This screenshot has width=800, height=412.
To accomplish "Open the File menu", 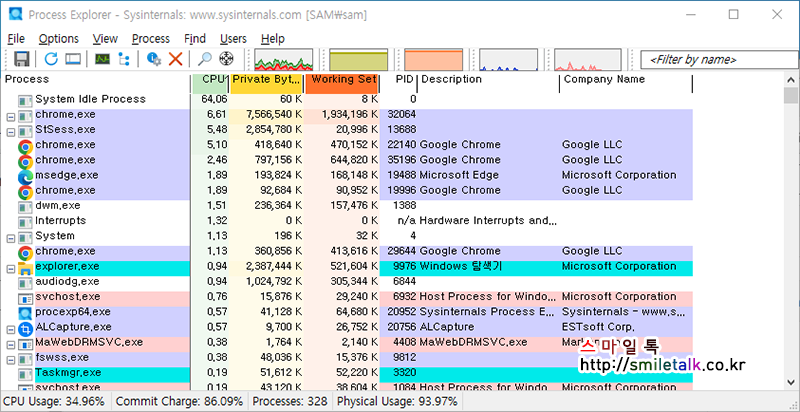I will pos(16,39).
